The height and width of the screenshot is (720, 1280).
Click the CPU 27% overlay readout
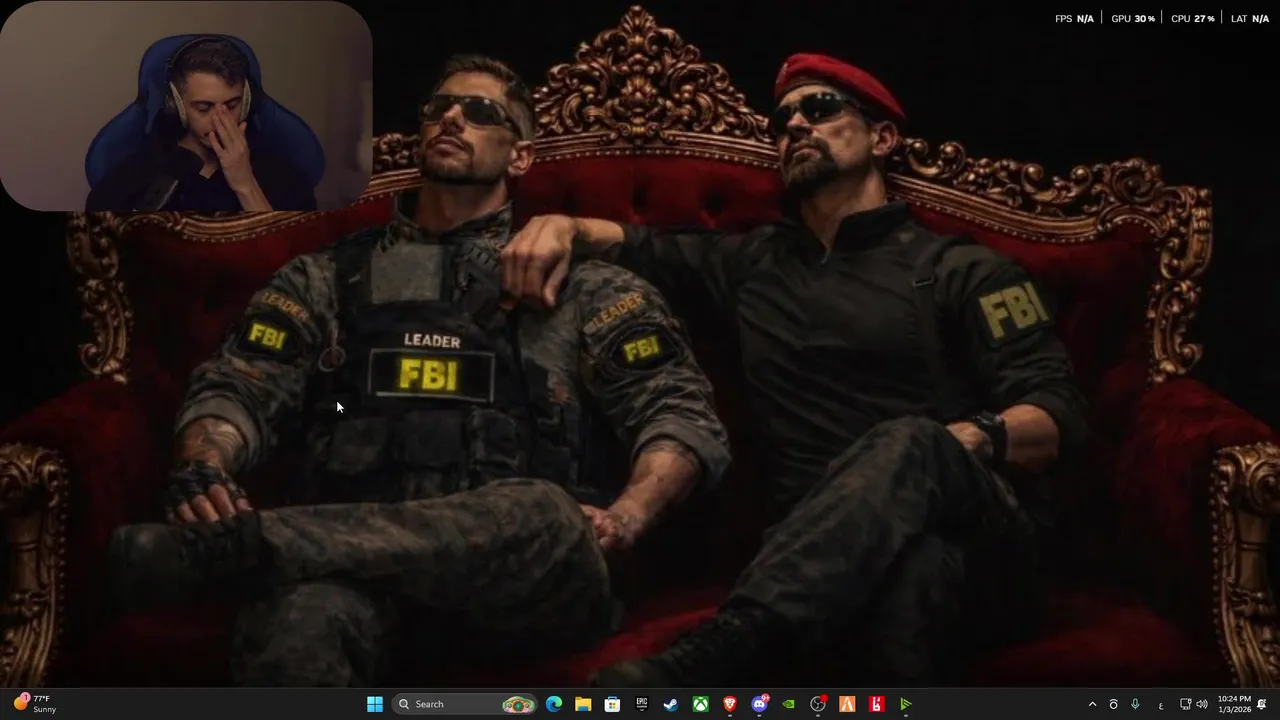[1193, 19]
